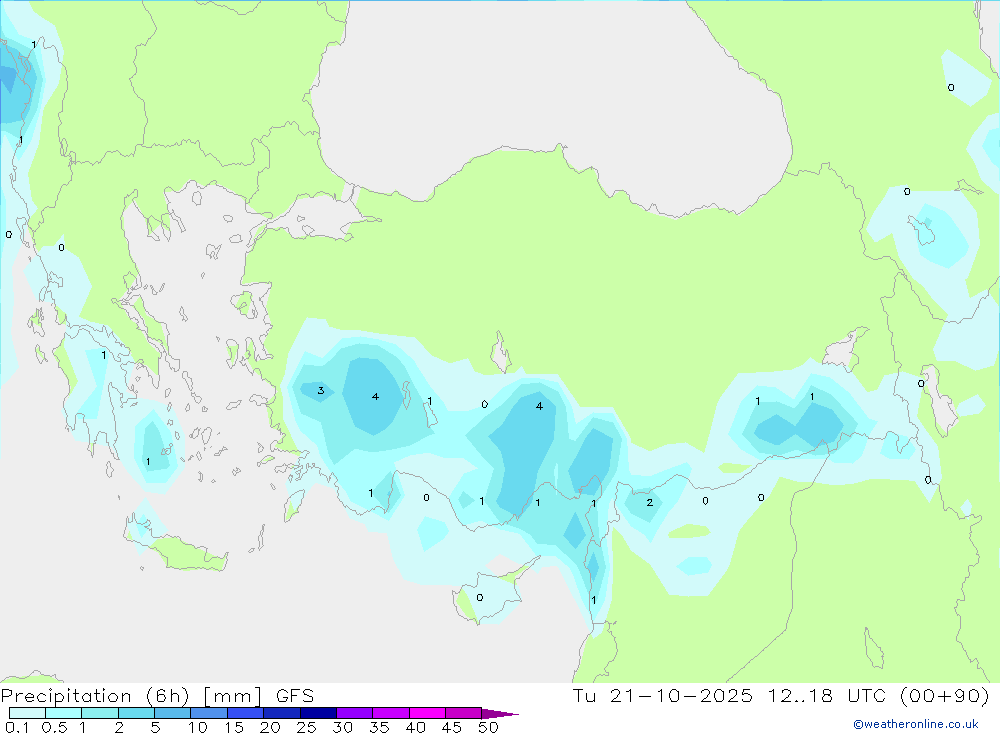The height and width of the screenshot is (733, 1000).
Task: Click the '10' legend scale label
Action: tap(198, 727)
